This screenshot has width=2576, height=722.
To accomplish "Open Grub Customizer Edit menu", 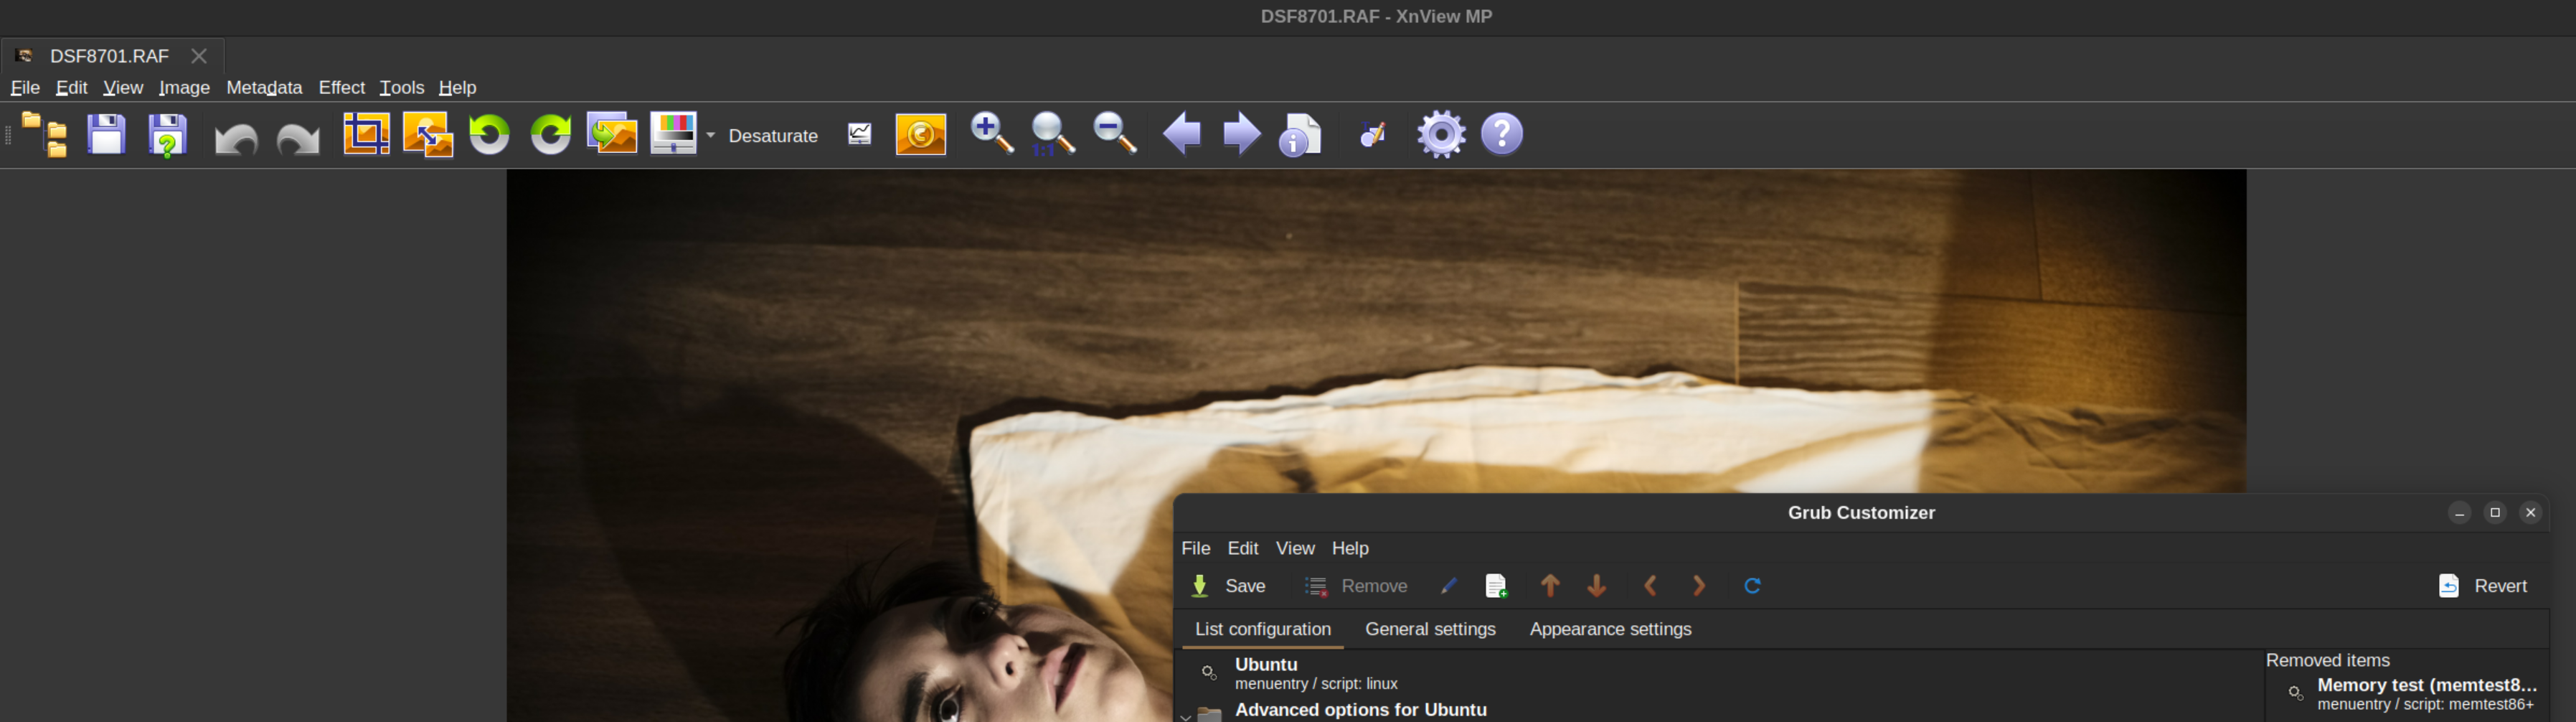I will [x=1243, y=548].
